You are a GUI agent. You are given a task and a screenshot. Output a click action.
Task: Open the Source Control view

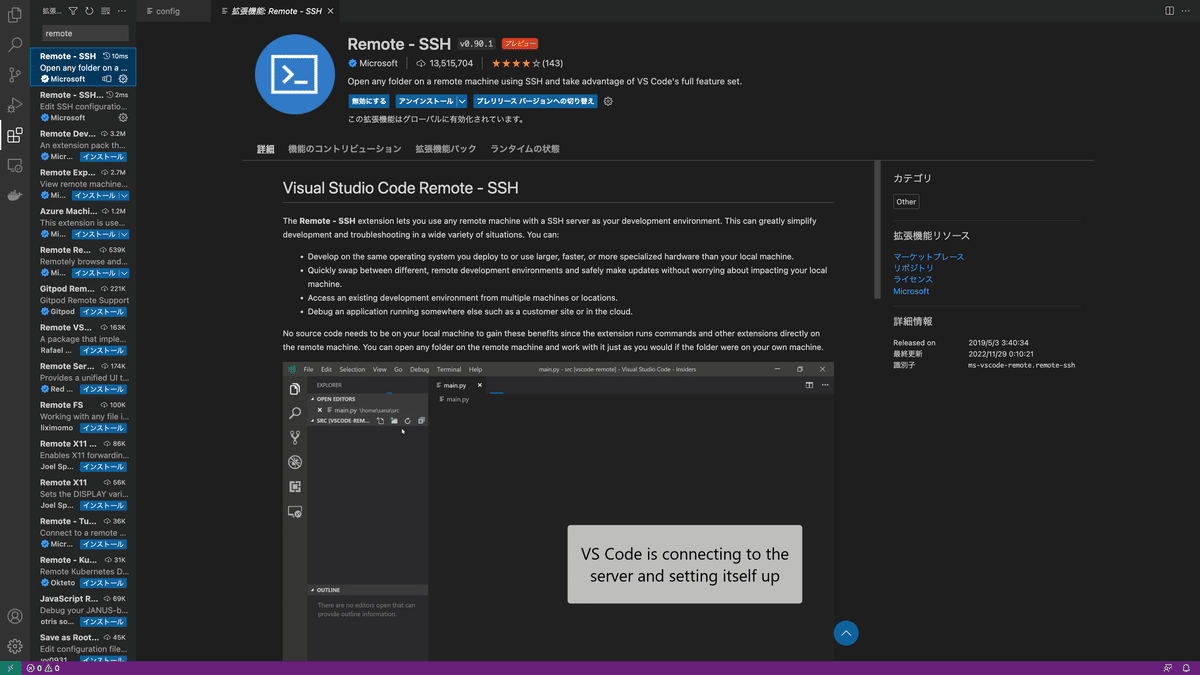tap(15, 75)
